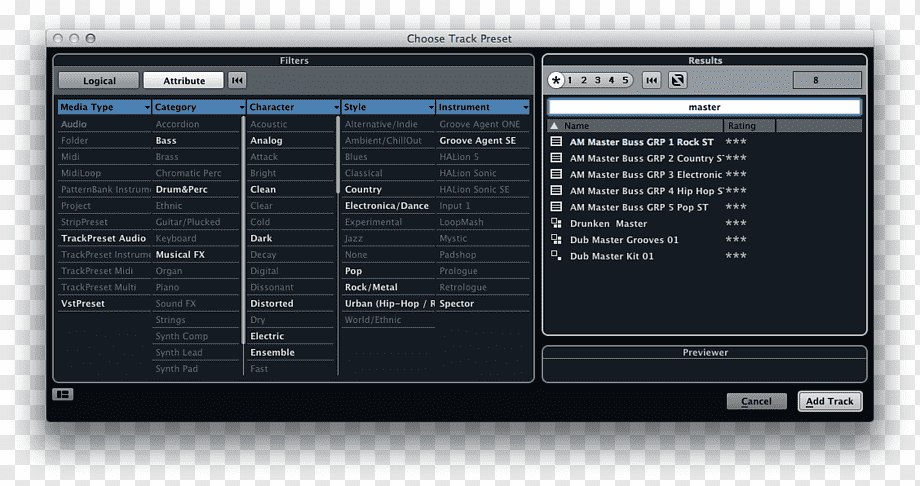The width and height of the screenshot is (920, 486).
Task: Set rating stars for AM Master Buss GRP 1
Action: tap(736, 142)
